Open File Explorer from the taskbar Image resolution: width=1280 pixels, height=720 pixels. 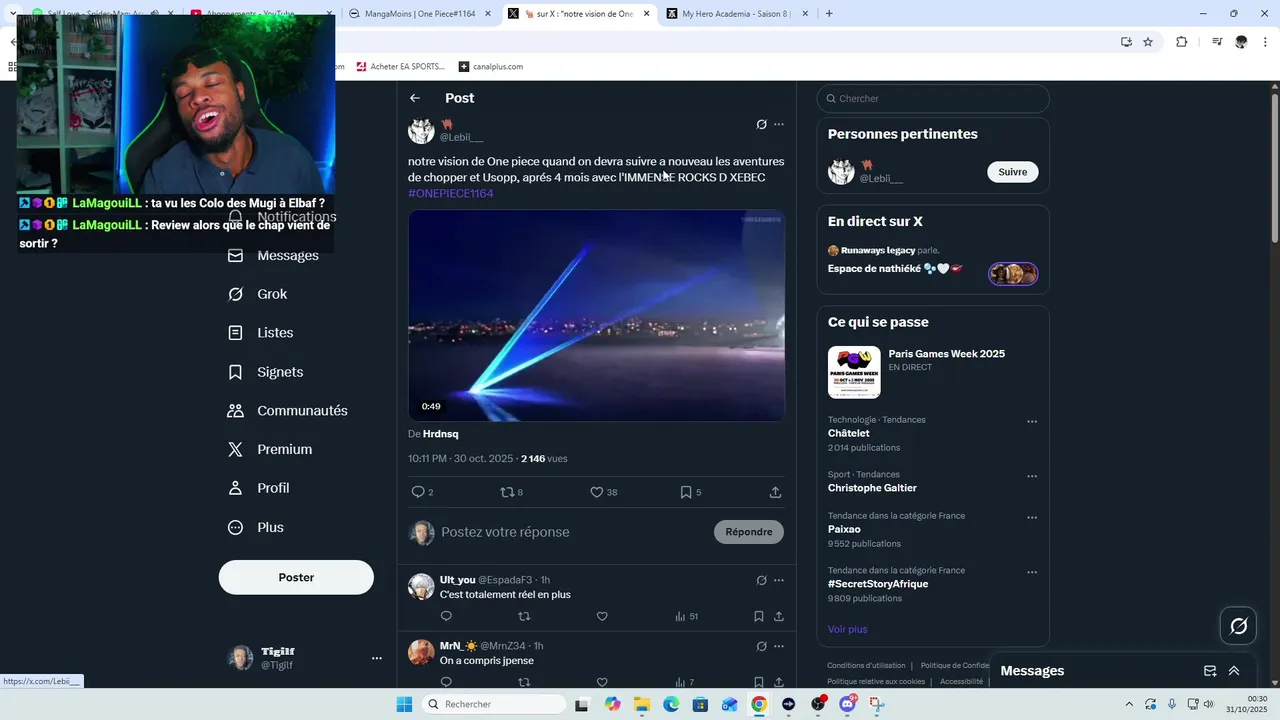[642, 704]
